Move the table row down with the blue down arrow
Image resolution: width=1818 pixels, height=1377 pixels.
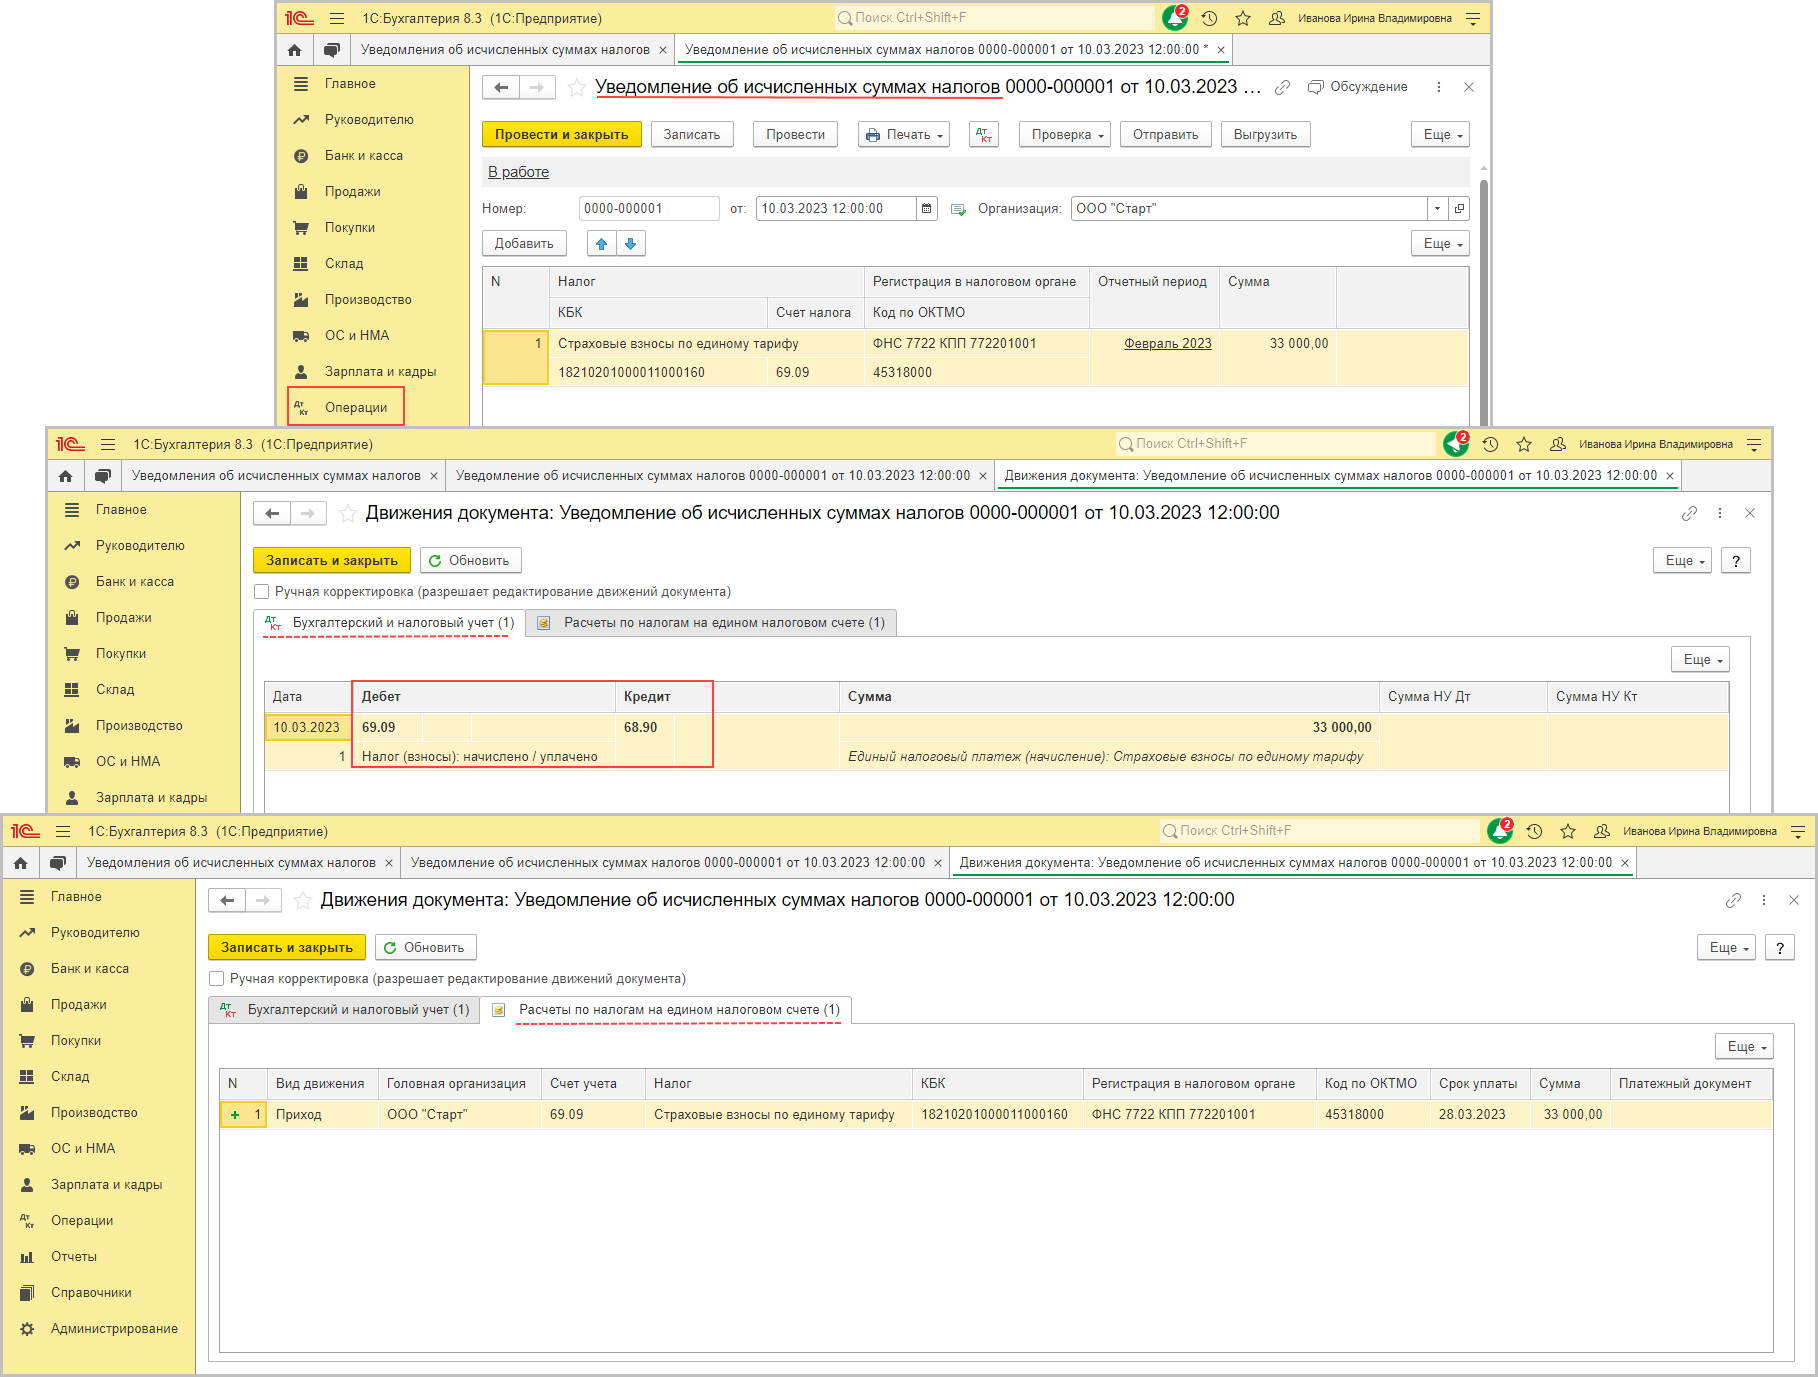631,243
